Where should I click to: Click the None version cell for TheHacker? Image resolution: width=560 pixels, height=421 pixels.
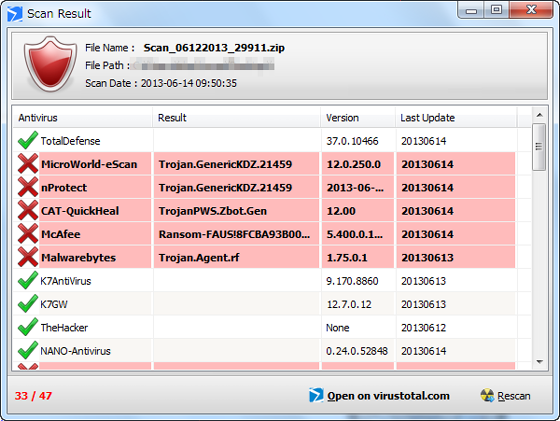(338, 327)
